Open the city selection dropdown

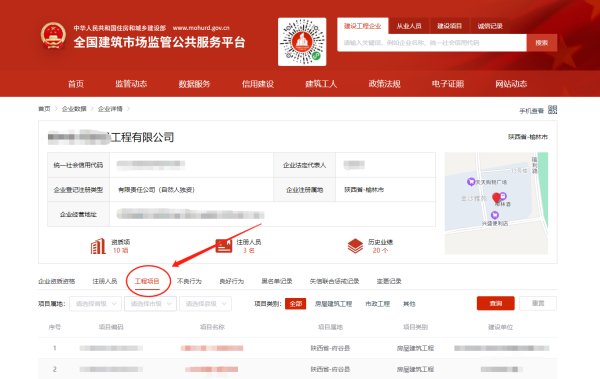(x=150, y=304)
